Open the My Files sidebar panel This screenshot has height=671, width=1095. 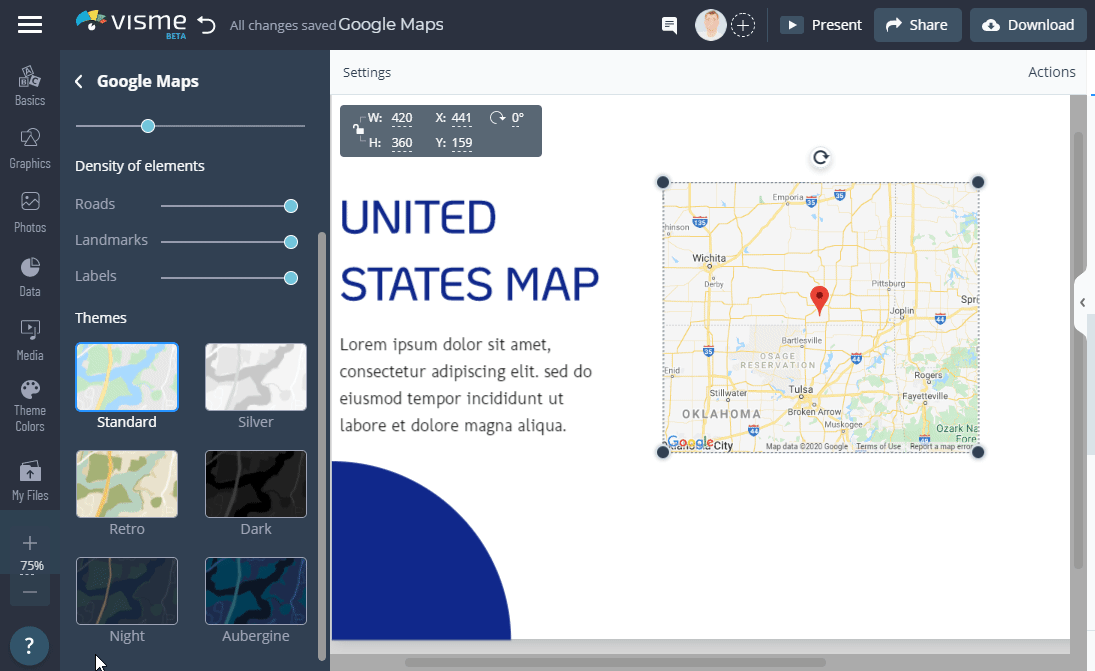tap(30, 481)
